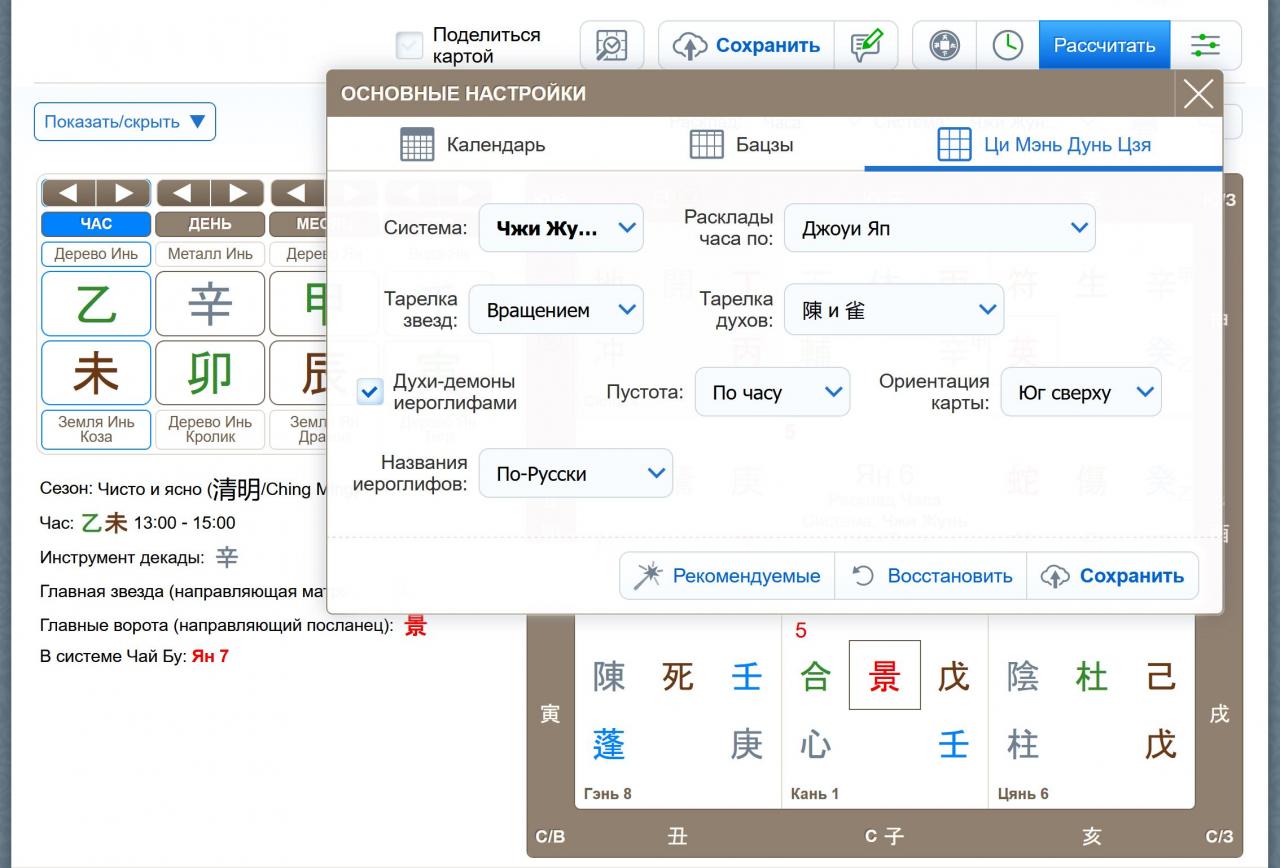The image size is (1280, 868).
Task: Click Рекомендуемые magic wand button
Action: pyautogui.click(x=727, y=576)
